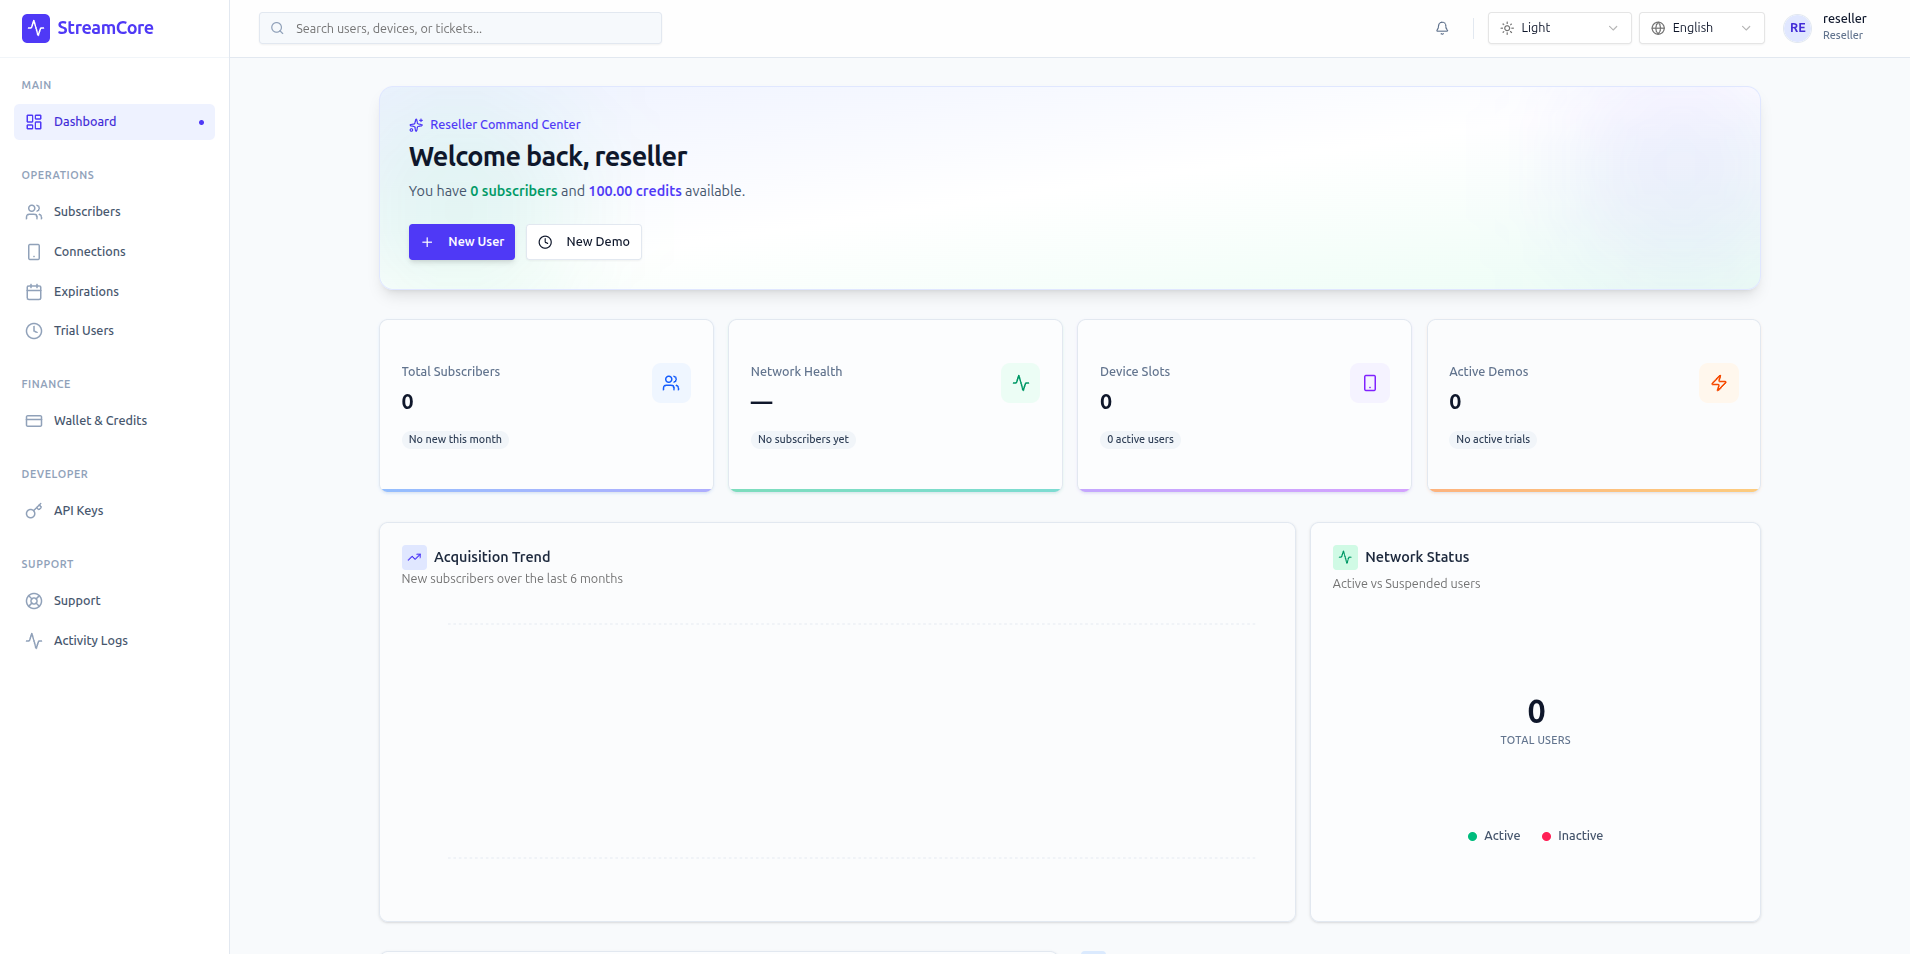The image size is (1917, 954).
Task: Toggle the Active legend in Network Status
Action: pyautogui.click(x=1492, y=836)
